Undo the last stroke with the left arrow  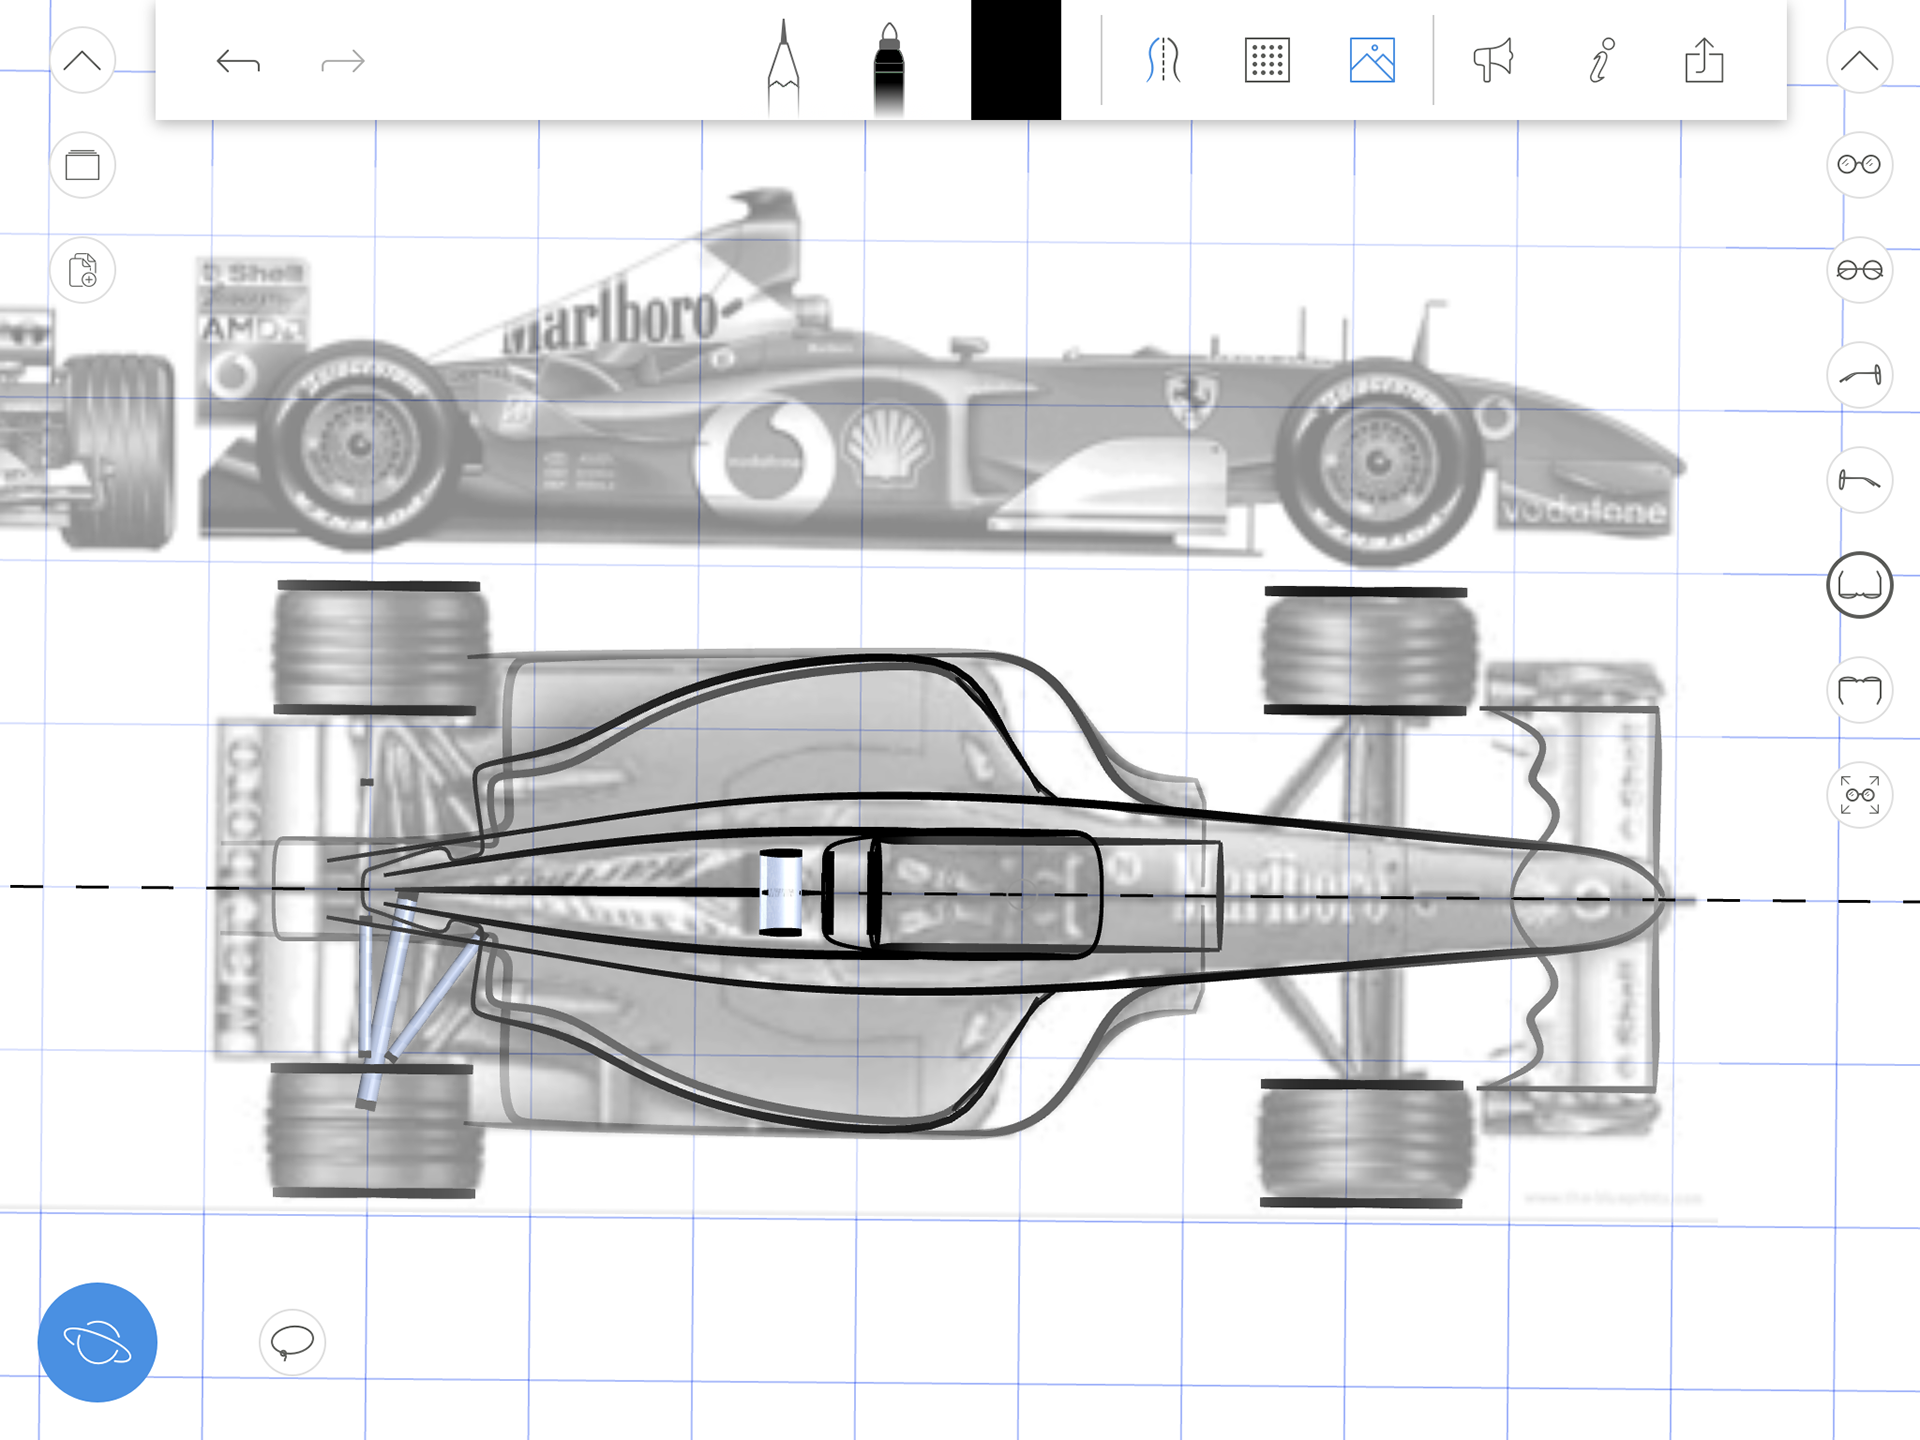pyautogui.click(x=238, y=62)
